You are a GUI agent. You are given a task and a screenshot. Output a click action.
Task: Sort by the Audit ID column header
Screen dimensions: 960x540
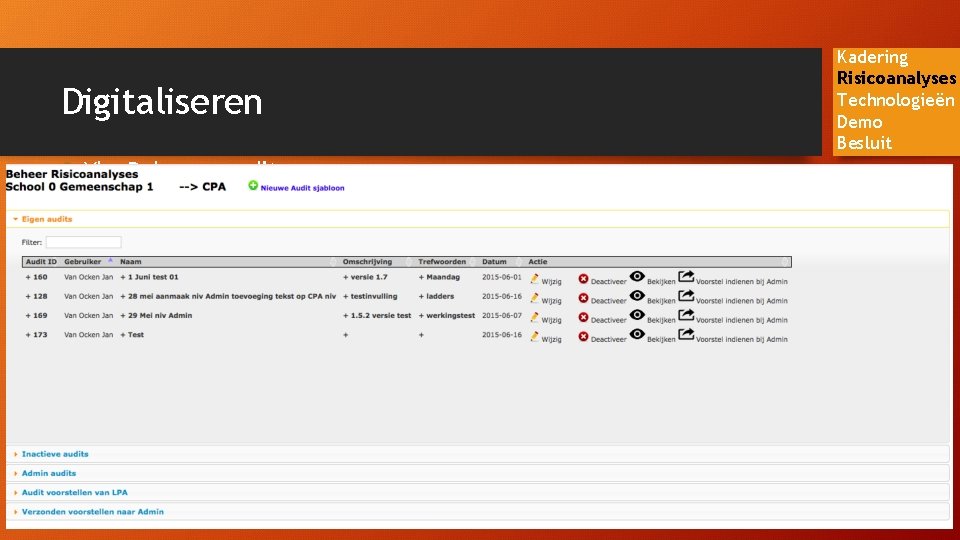[x=41, y=262]
